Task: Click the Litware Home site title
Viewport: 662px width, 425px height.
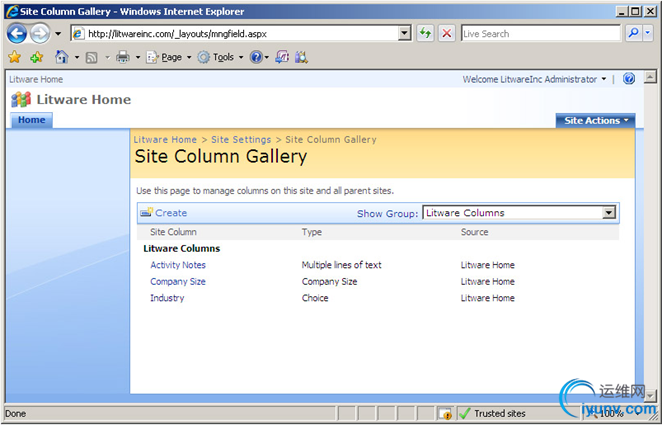Action: point(84,100)
